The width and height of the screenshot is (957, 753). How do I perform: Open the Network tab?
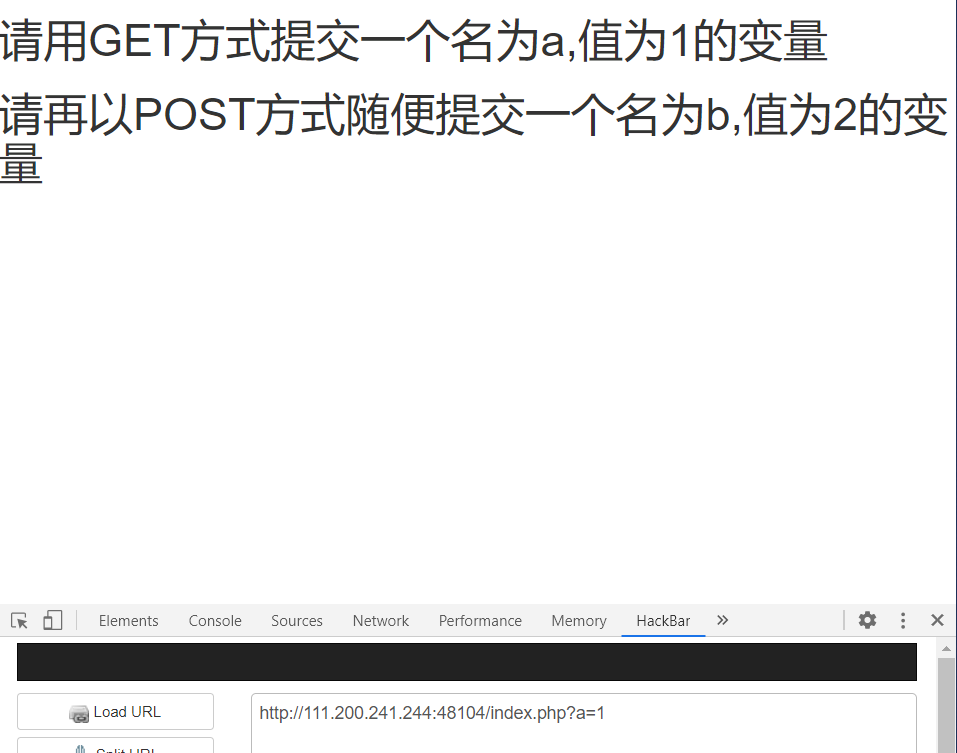[381, 621]
